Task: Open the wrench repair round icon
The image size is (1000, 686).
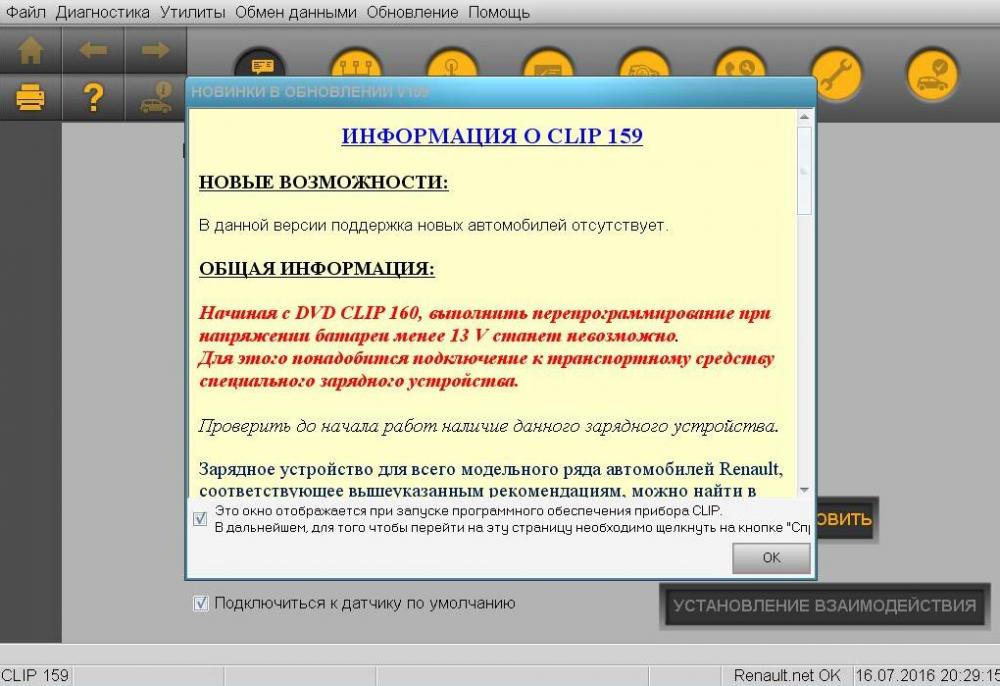Action: coord(836,75)
